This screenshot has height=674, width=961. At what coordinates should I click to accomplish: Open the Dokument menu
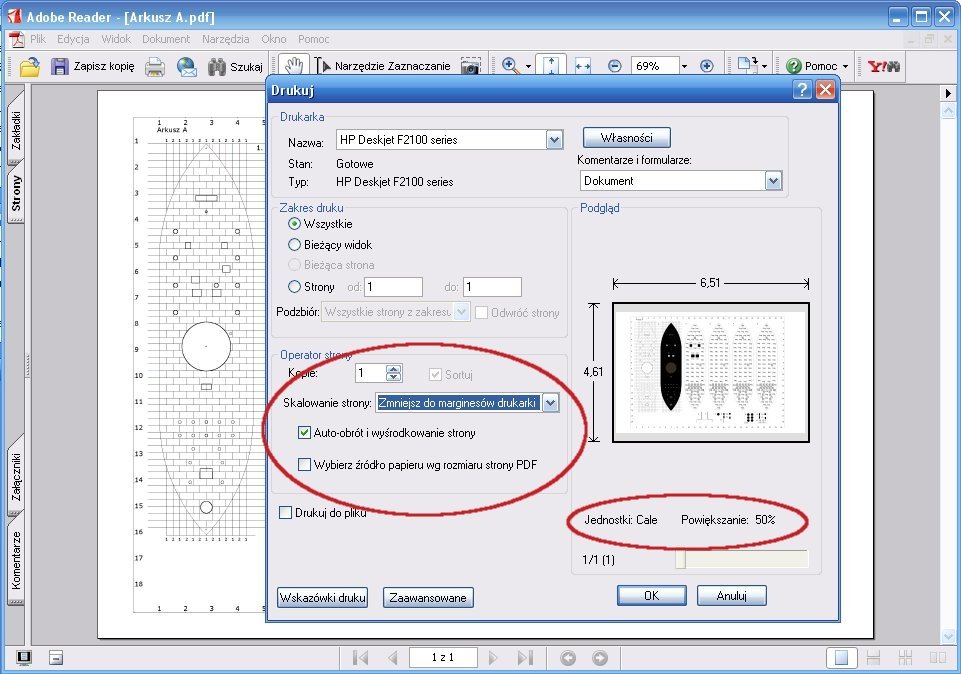click(x=166, y=39)
